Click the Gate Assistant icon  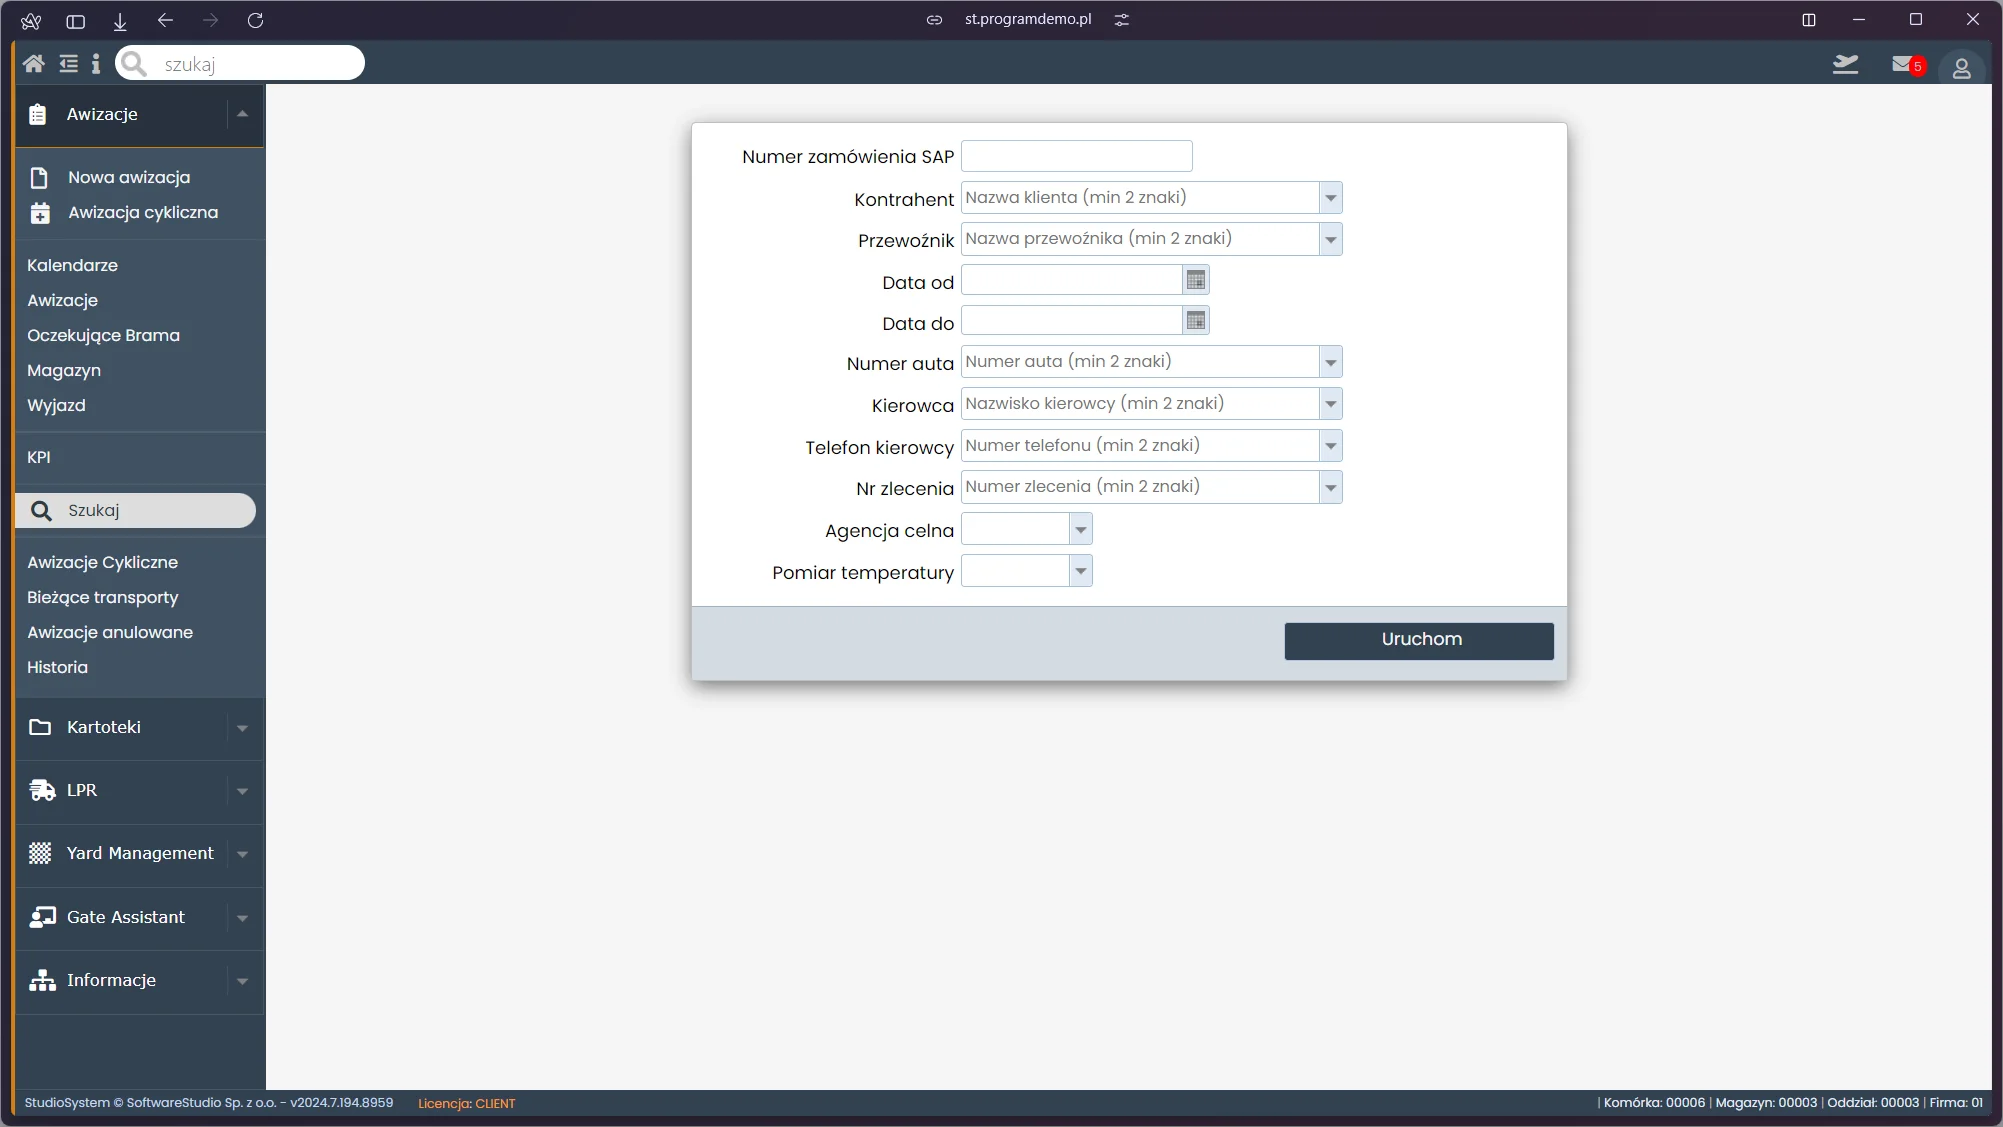tap(42, 917)
